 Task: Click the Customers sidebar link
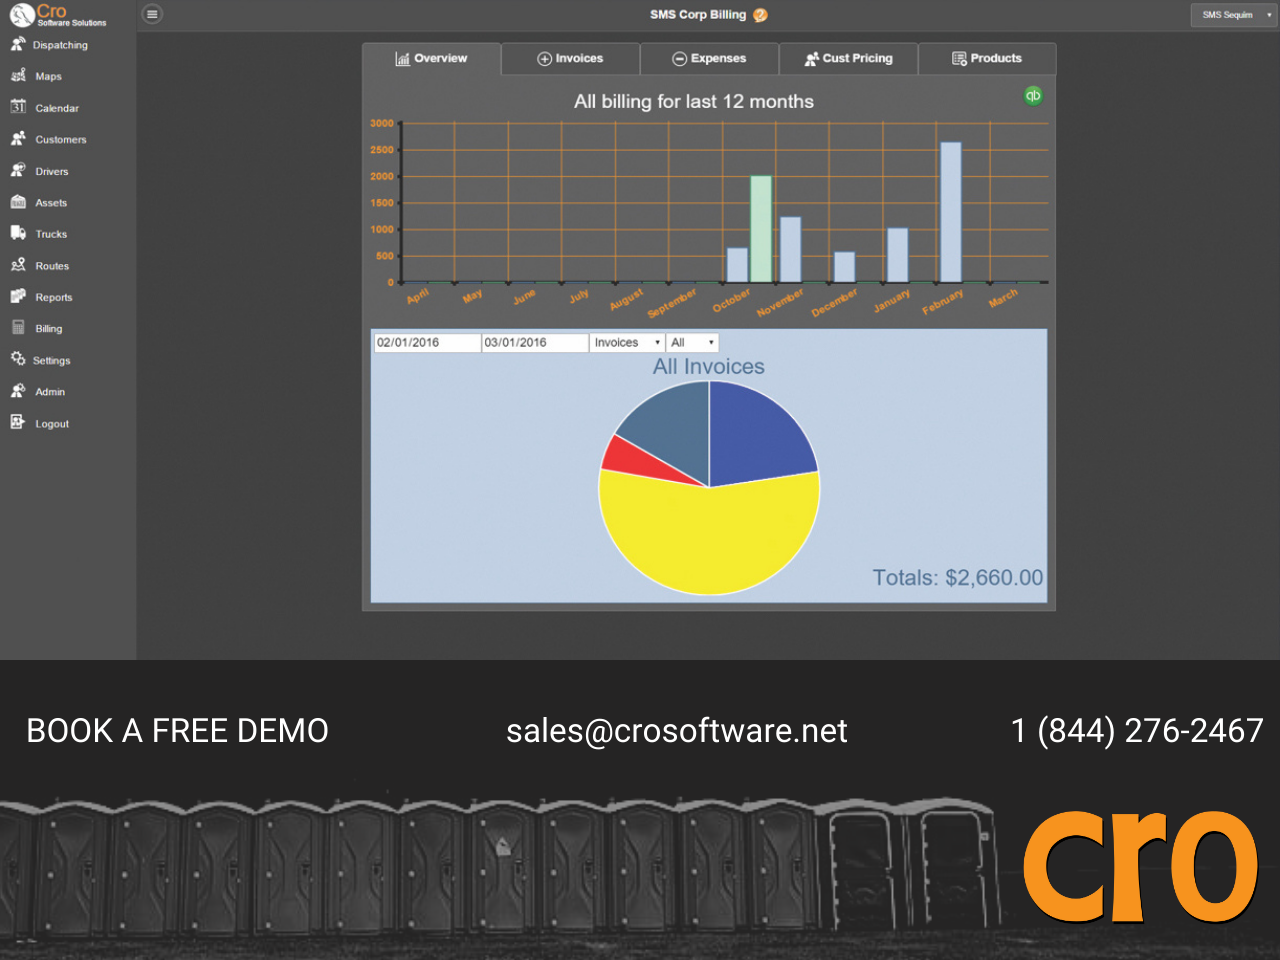coord(60,140)
